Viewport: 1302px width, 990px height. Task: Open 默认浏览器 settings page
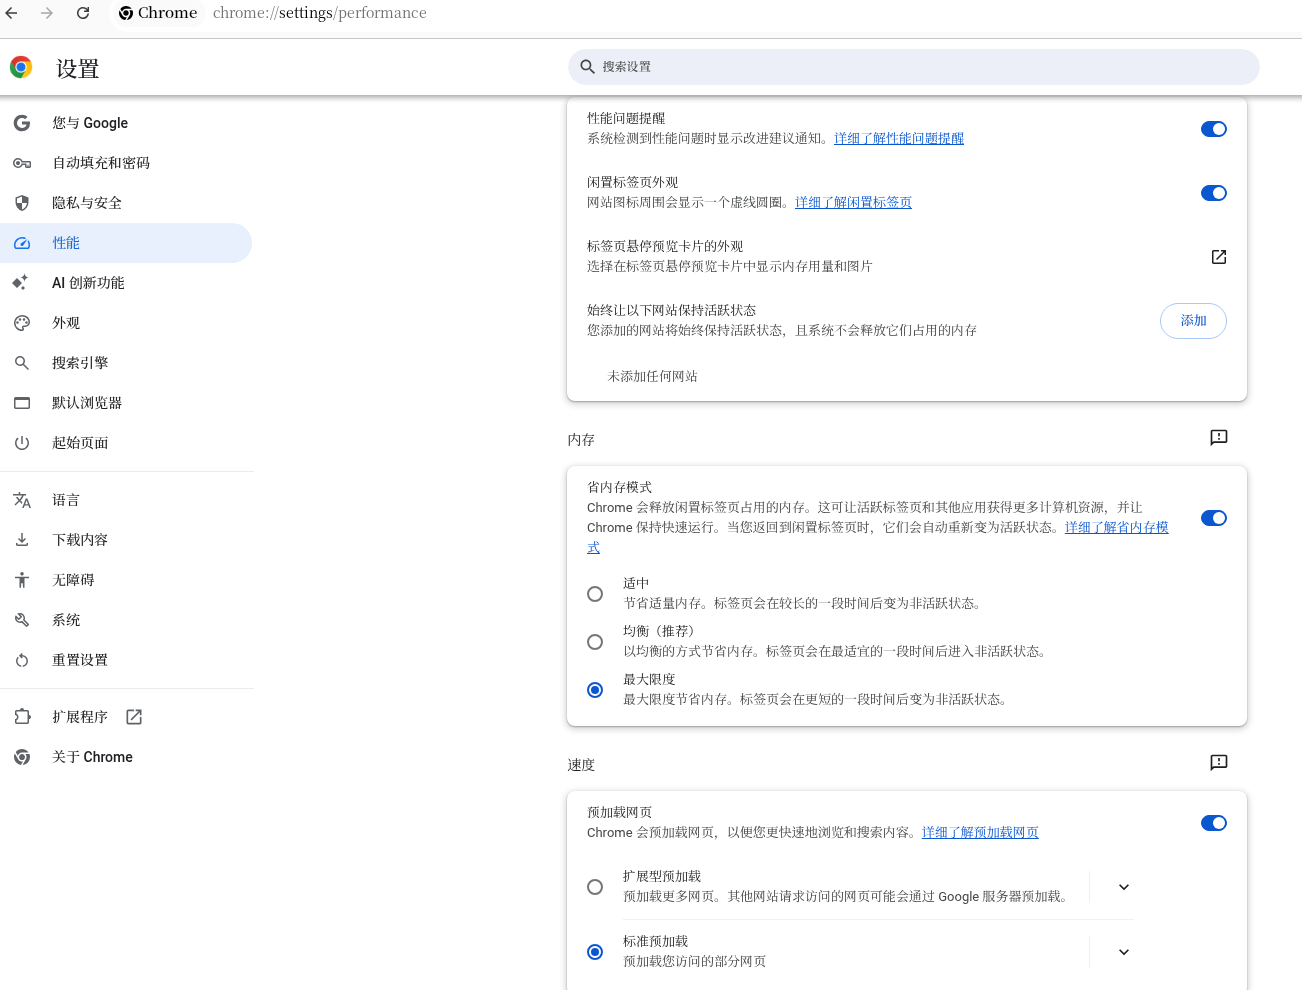click(x=126, y=403)
